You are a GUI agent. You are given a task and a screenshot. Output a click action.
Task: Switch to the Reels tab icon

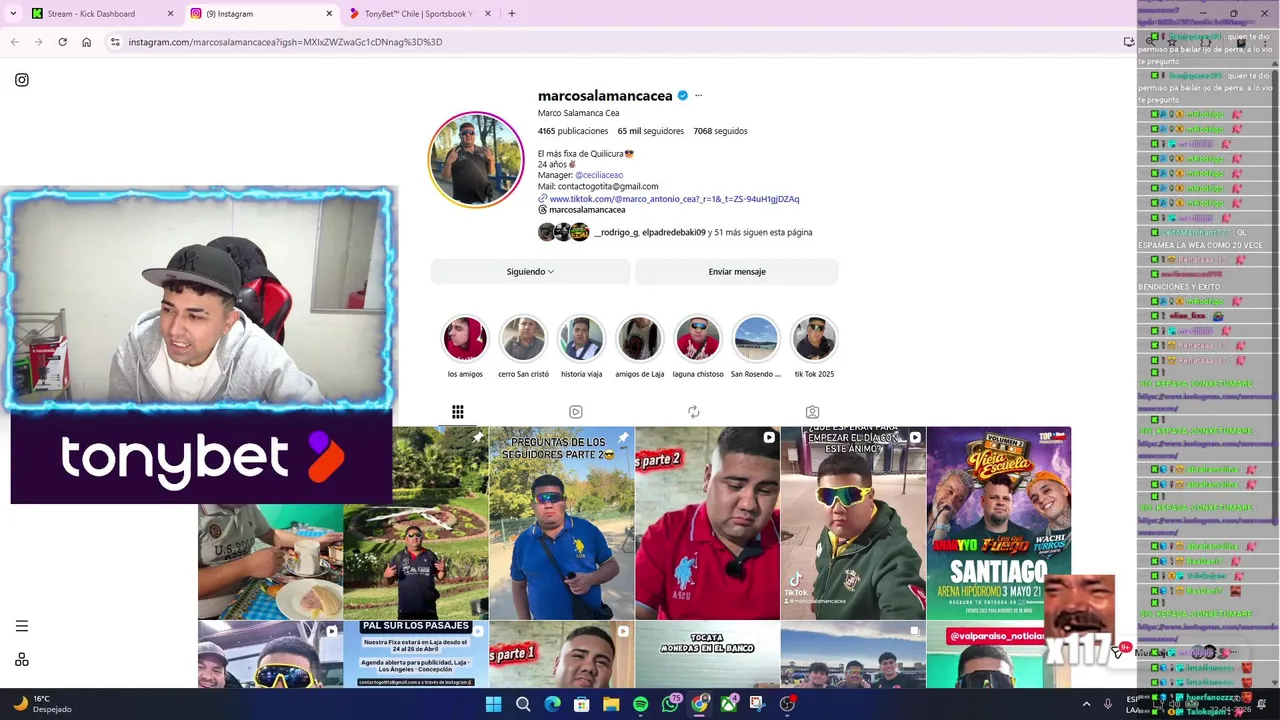point(576,412)
